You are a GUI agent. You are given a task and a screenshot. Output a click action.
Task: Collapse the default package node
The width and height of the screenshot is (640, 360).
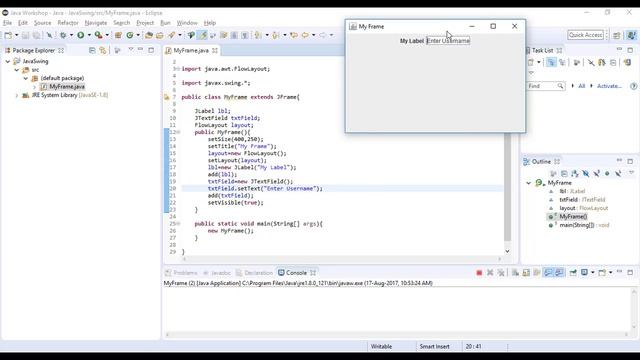[x=26, y=78]
